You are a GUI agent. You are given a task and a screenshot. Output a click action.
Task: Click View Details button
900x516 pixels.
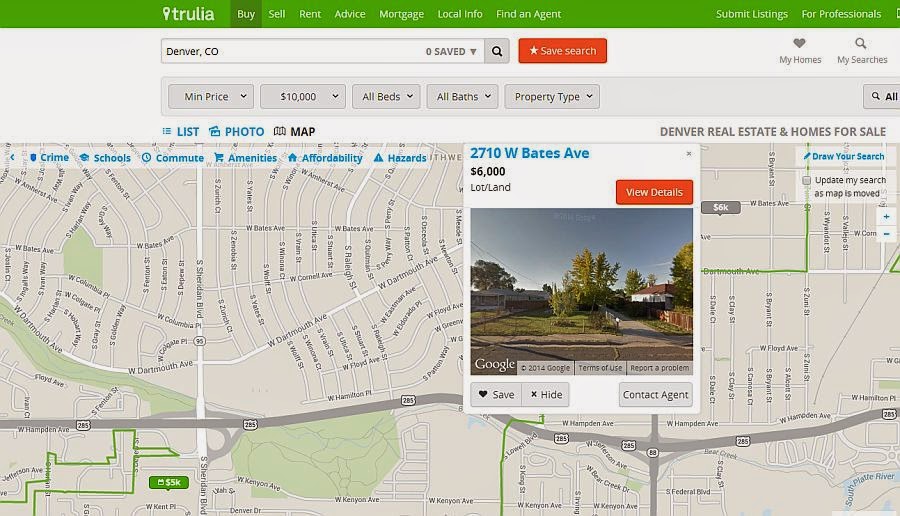[x=654, y=192]
